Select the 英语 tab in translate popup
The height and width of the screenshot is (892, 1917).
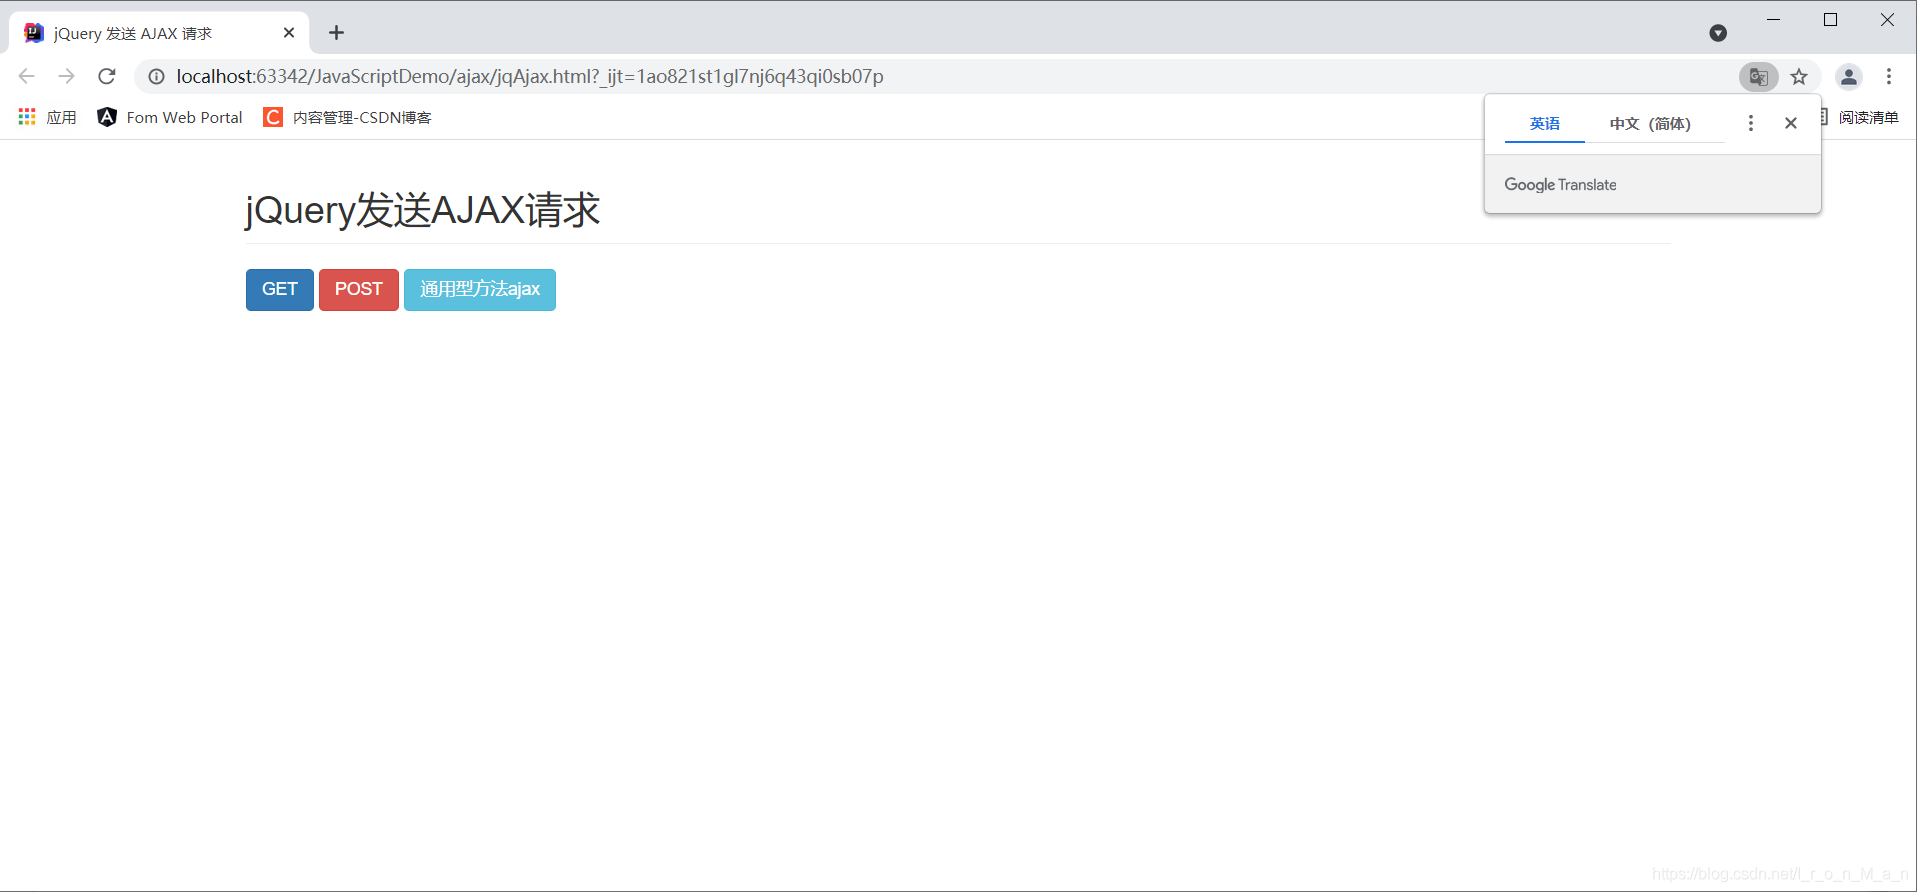pos(1545,123)
